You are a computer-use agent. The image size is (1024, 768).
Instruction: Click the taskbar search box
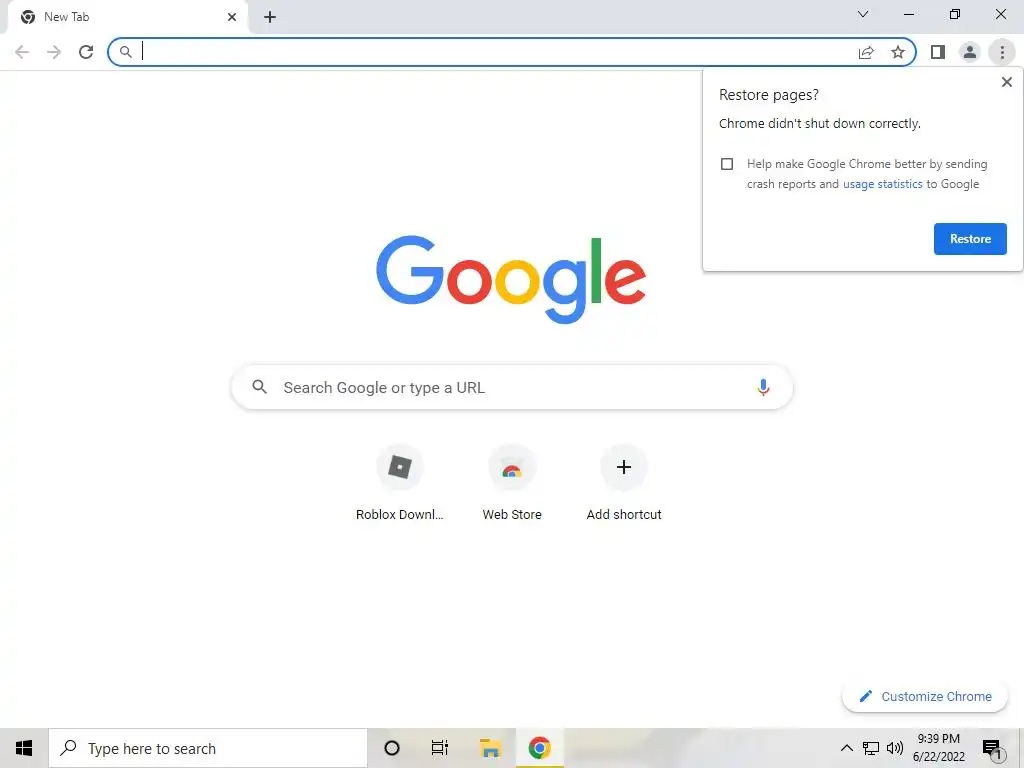208,748
